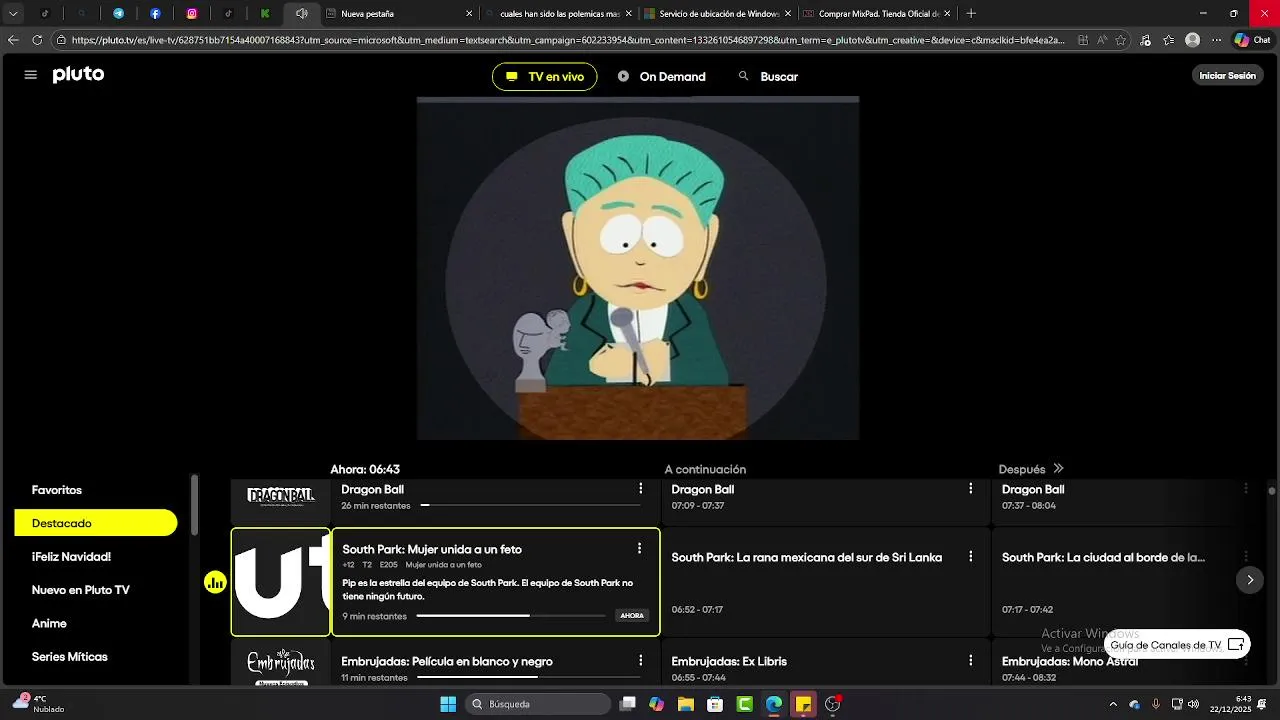Show hidden system tray icons
The image size is (1280, 720).
click(x=1113, y=704)
